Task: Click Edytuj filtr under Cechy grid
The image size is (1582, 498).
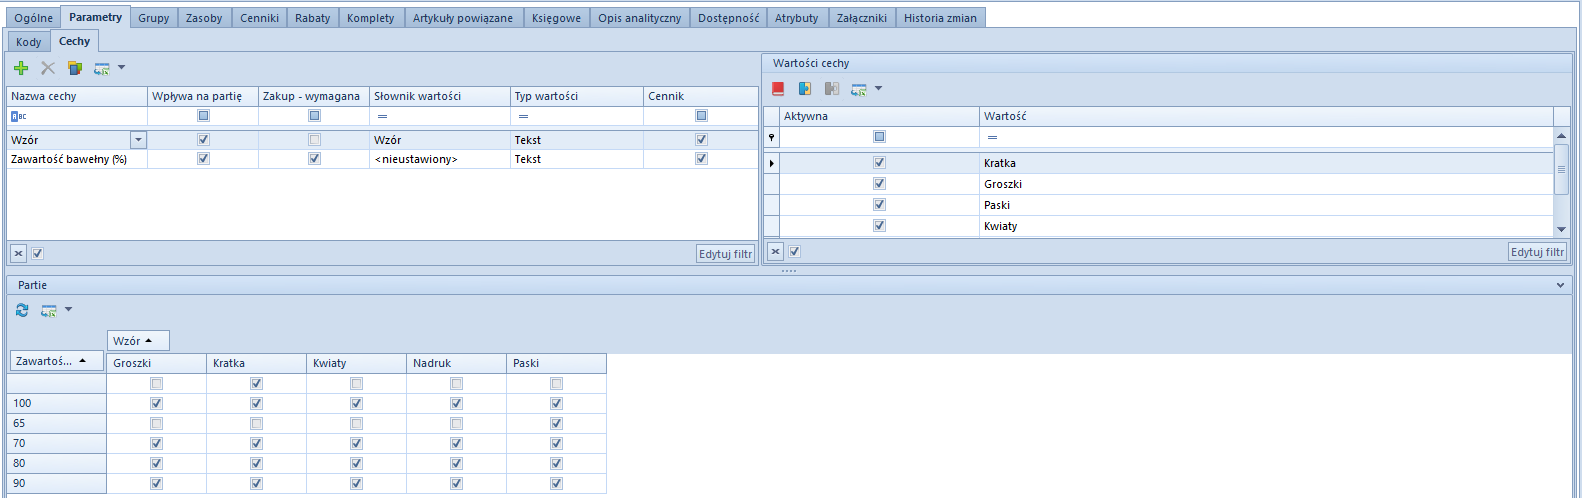Action: point(726,254)
